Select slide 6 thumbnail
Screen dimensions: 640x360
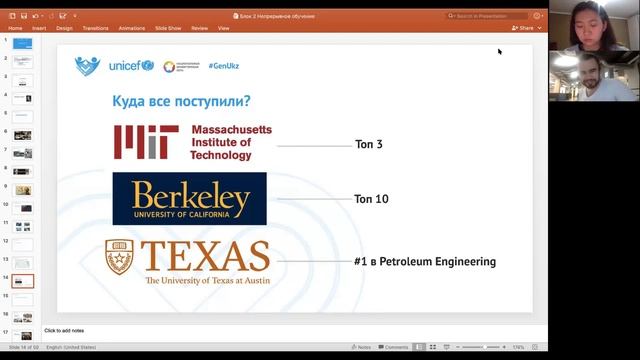click(22, 135)
